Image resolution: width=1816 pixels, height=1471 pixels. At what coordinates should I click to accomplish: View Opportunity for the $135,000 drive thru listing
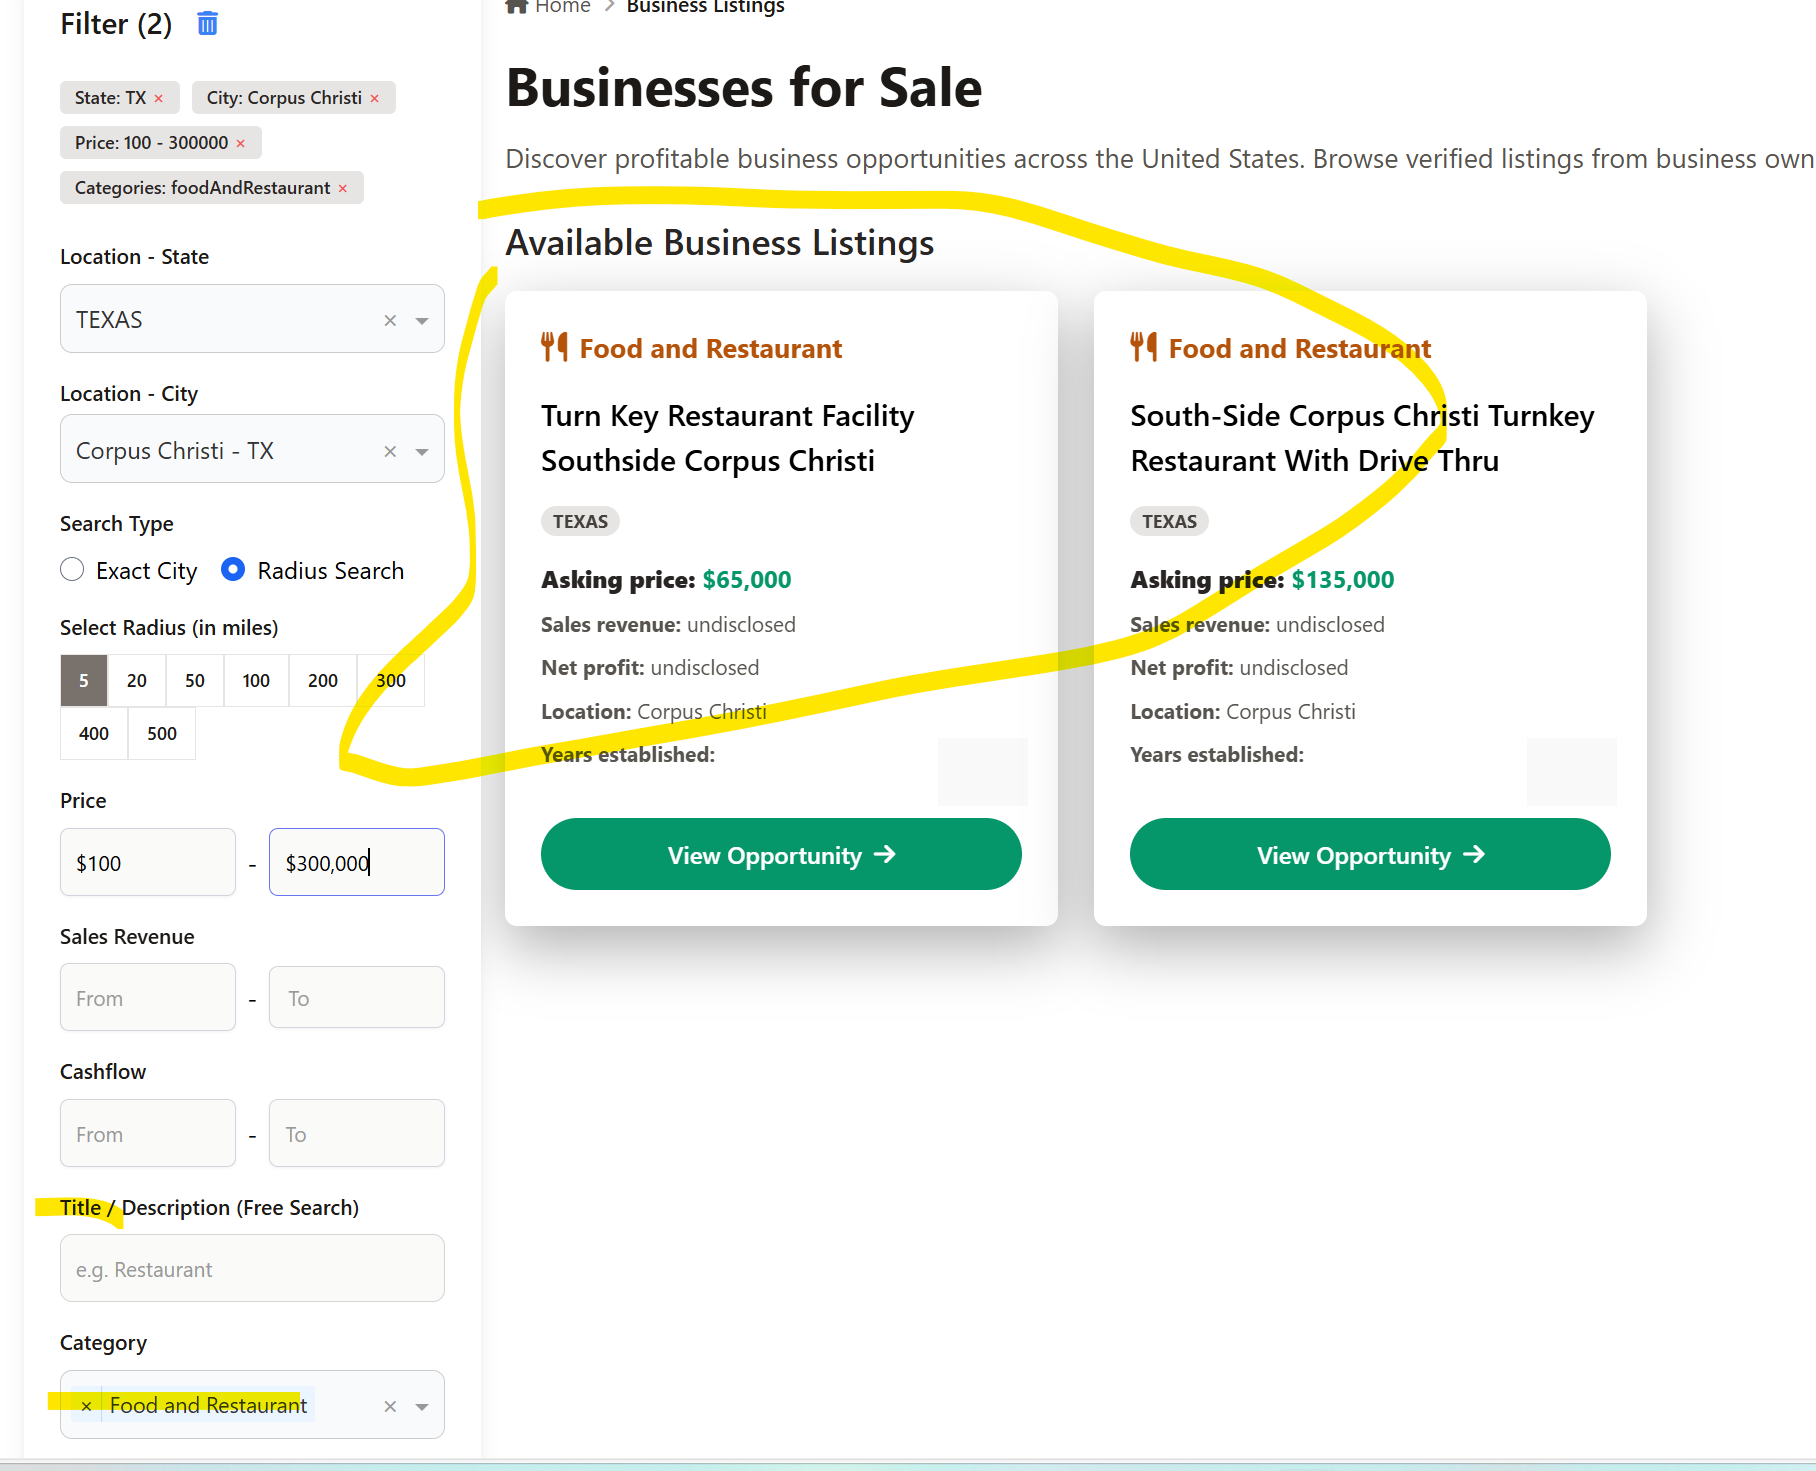[x=1370, y=854]
